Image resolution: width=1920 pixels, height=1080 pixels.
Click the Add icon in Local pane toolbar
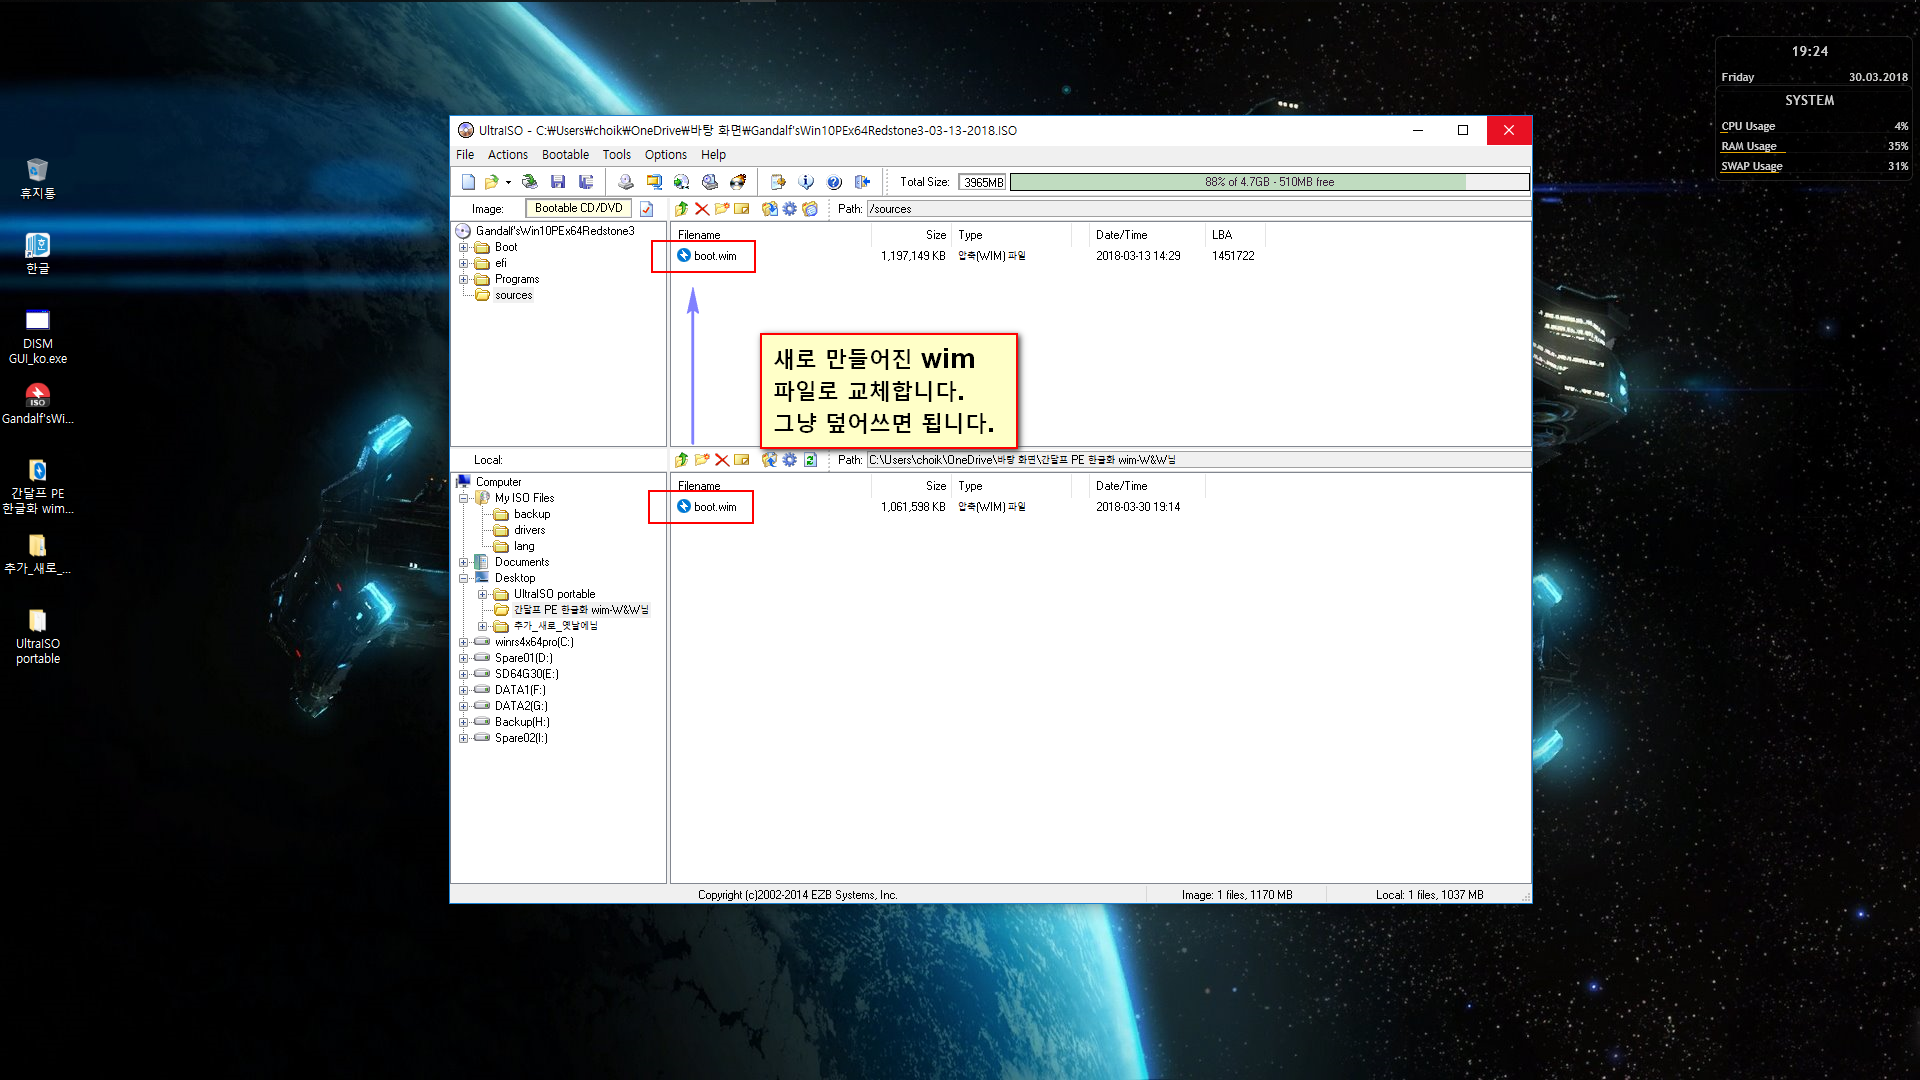pyautogui.click(x=769, y=460)
